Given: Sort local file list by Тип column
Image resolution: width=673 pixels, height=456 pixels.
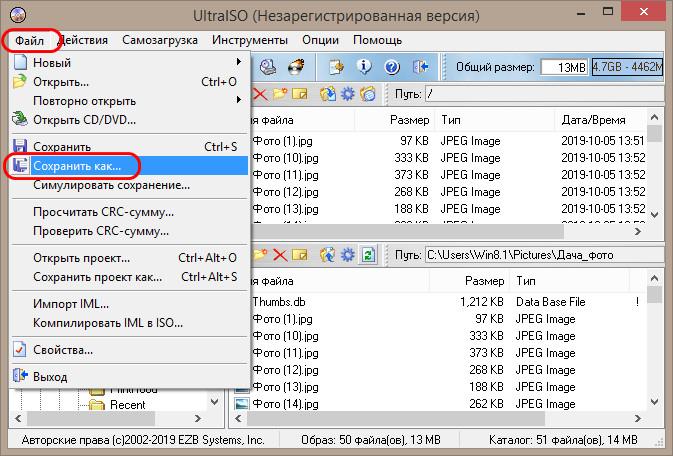Looking at the screenshot, I should [x=570, y=281].
